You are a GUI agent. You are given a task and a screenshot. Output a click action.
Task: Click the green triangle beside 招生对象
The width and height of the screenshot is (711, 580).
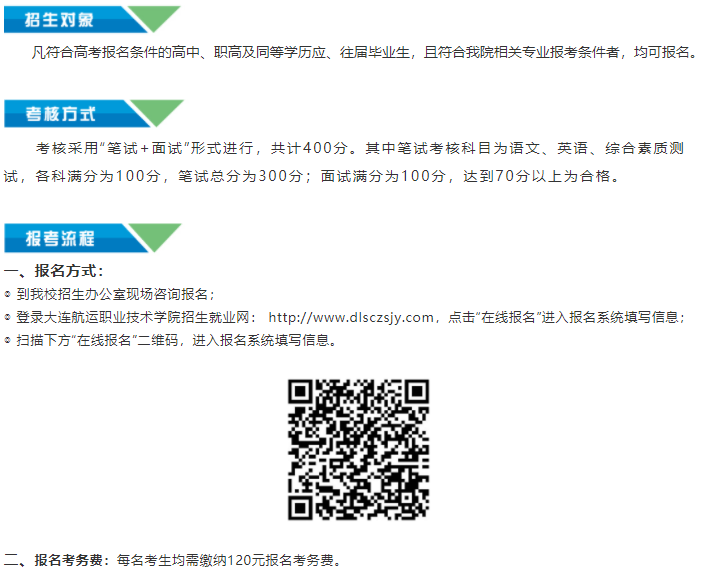(154, 17)
